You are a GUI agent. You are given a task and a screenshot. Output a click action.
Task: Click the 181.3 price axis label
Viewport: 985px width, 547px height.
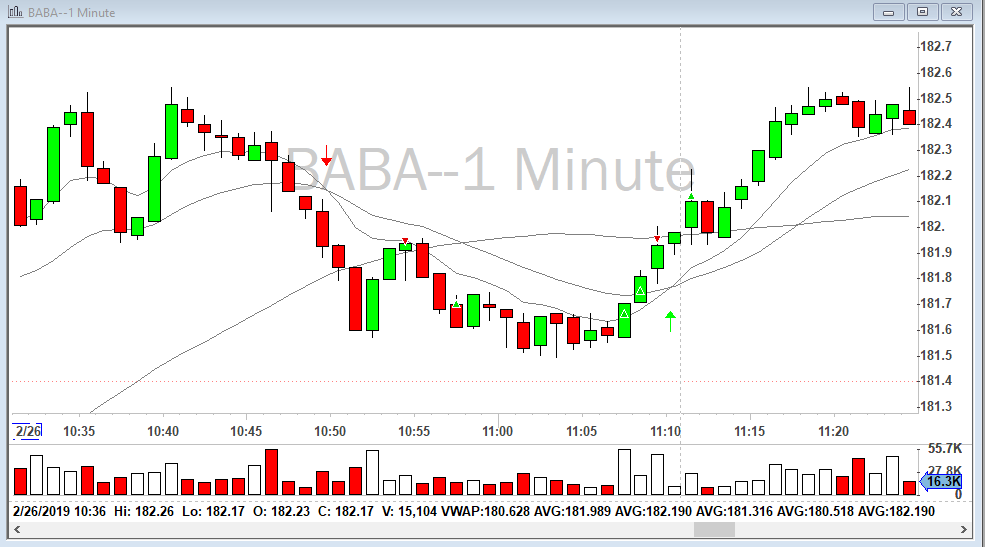[936, 406]
